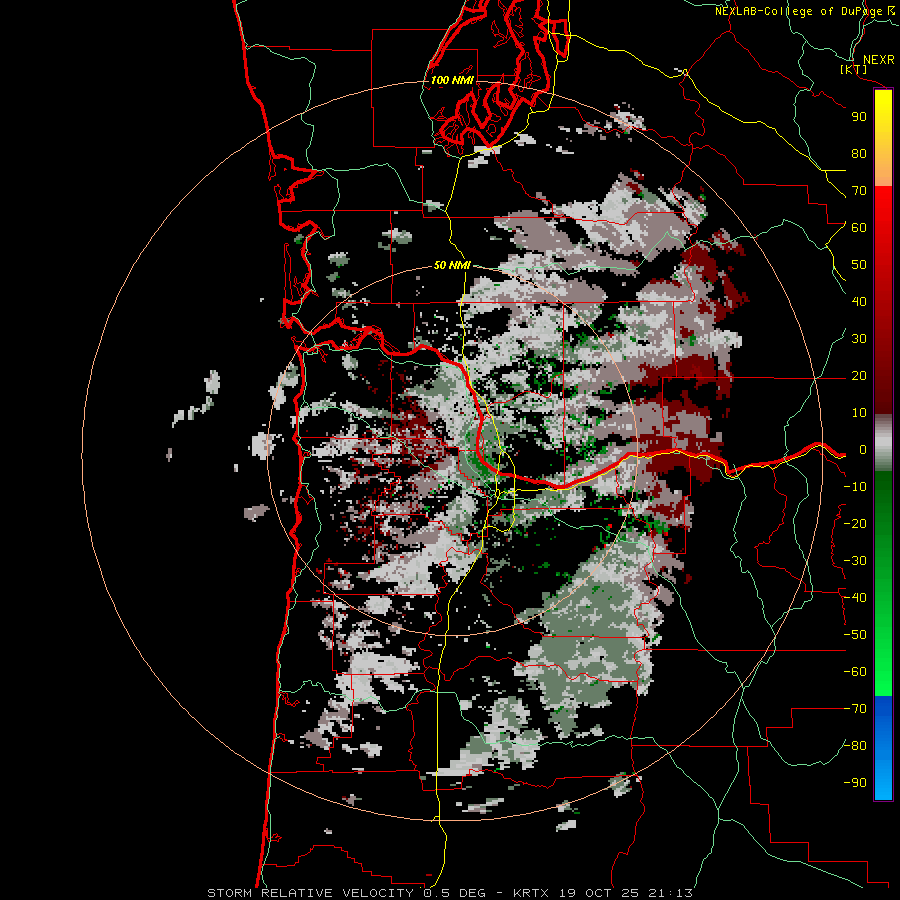The image size is (900, 900).
Task: Click the -40 value on velocity scale
Action: pos(855,598)
